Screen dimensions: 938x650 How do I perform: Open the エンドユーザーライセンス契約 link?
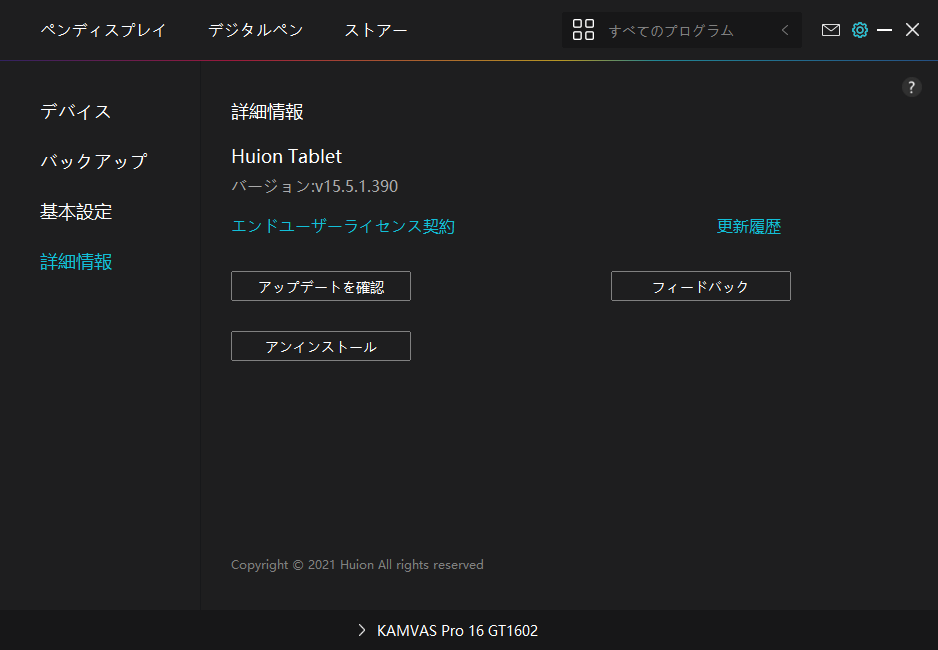pyautogui.click(x=343, y=226)
